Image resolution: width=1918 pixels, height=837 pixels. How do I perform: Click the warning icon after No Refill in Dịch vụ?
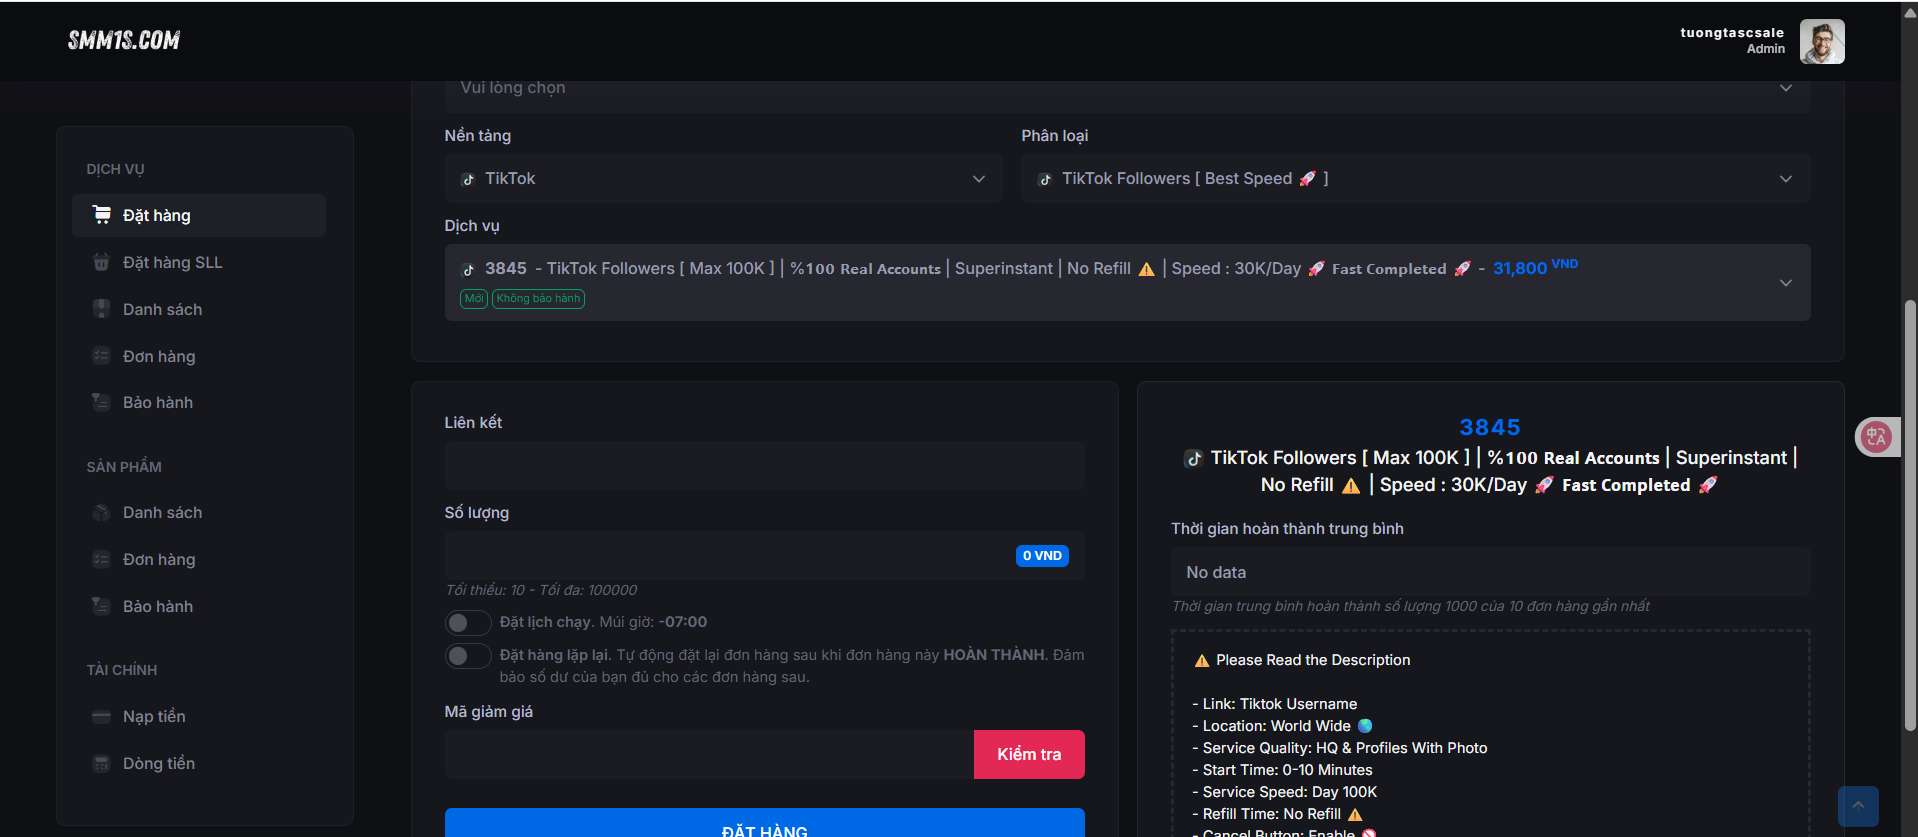coord(1146,269)
